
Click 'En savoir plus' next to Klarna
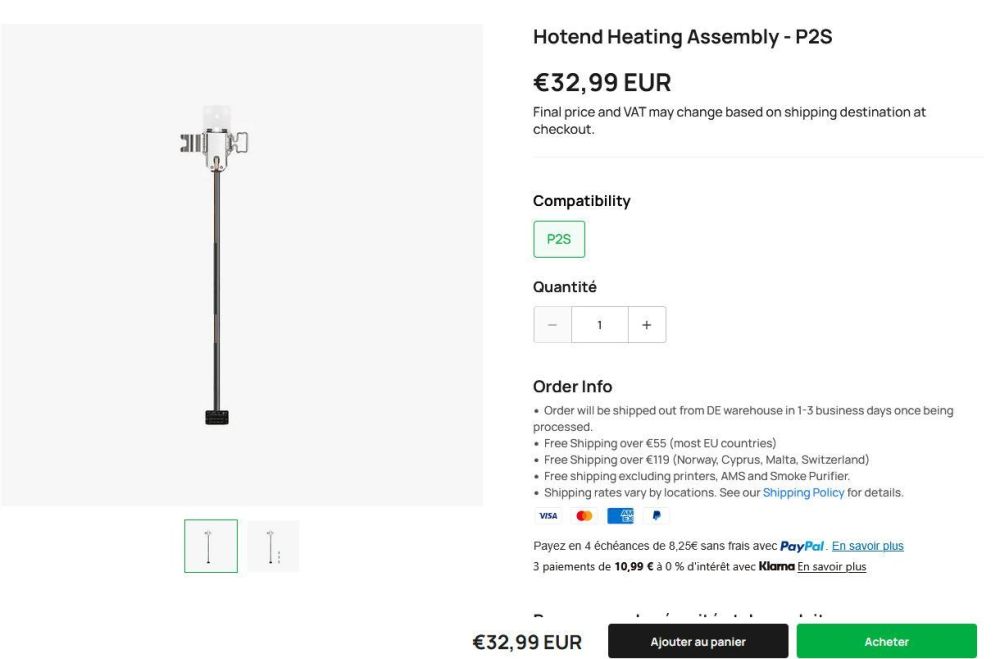(831, 566)
